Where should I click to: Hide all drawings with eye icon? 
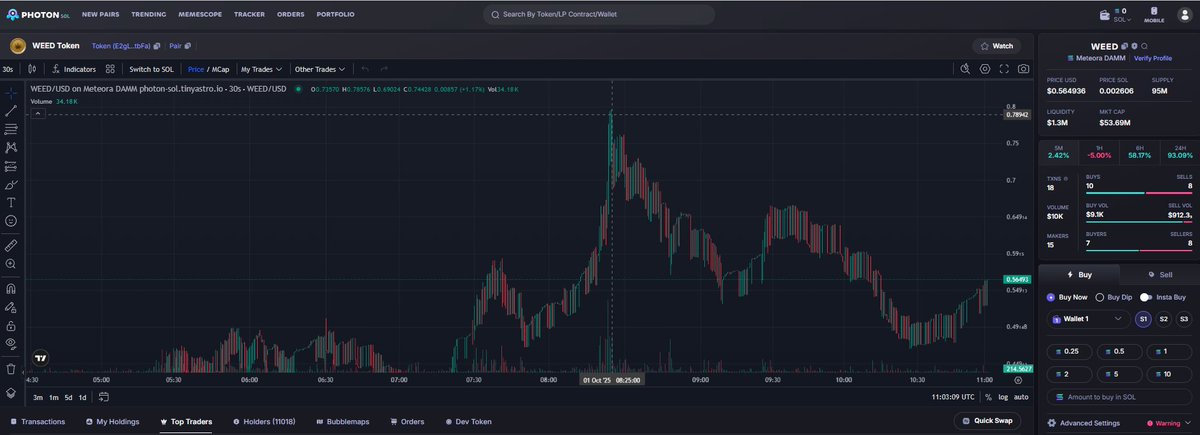point(11,343)
